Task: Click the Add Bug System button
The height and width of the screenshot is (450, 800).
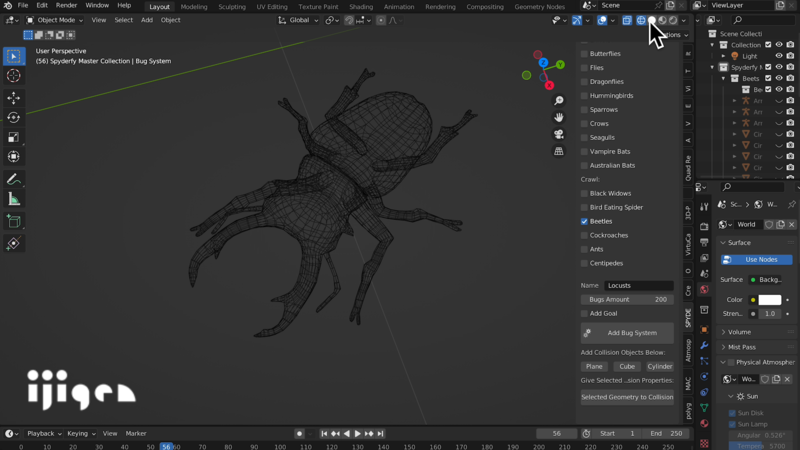Action: [x=627, y=333]
